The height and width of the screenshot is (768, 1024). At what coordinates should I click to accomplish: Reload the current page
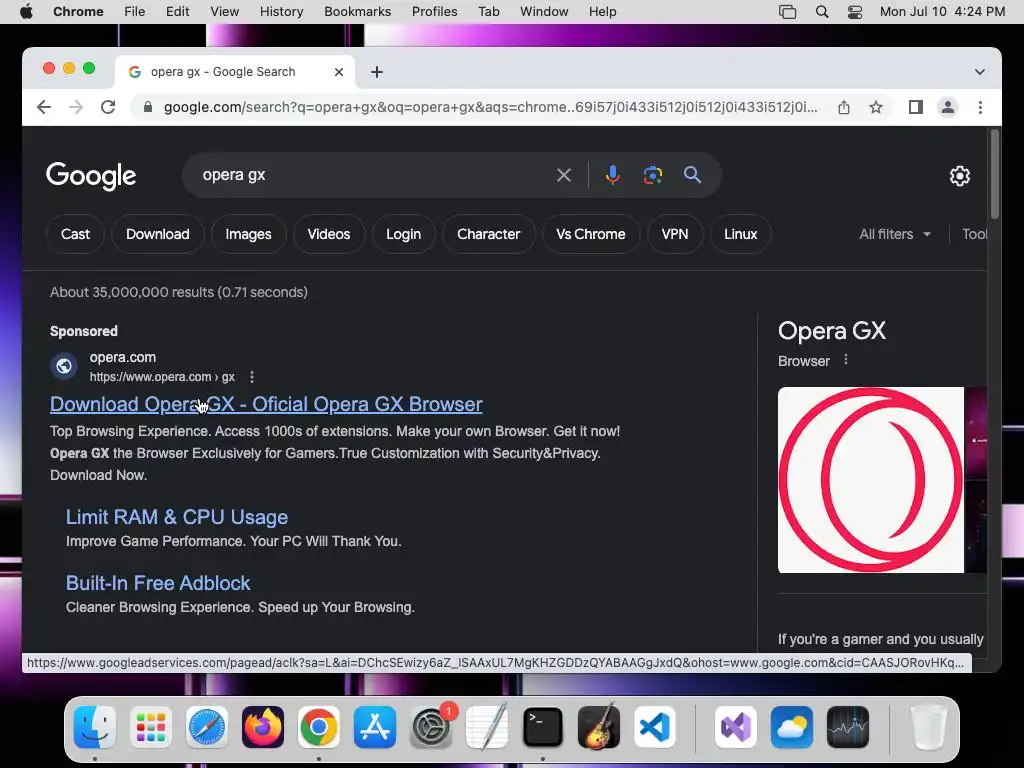click(108, 107)
